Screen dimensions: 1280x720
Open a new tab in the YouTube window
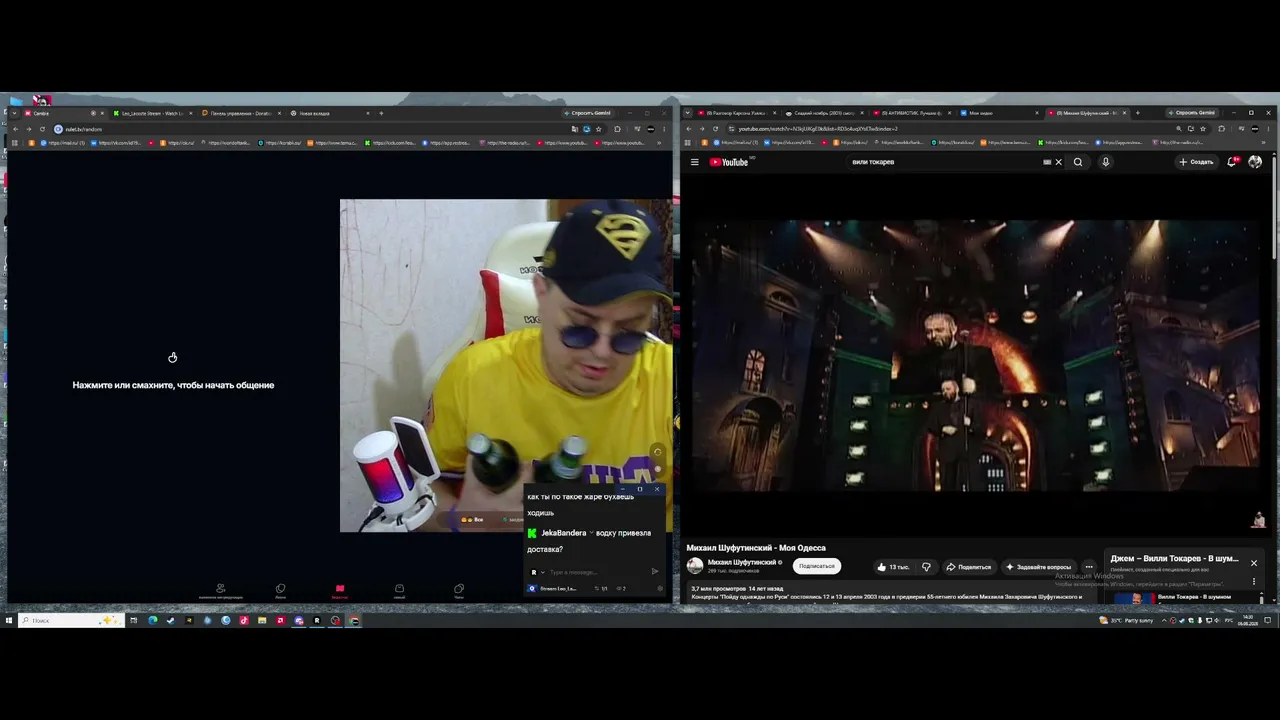(1138, 113)
